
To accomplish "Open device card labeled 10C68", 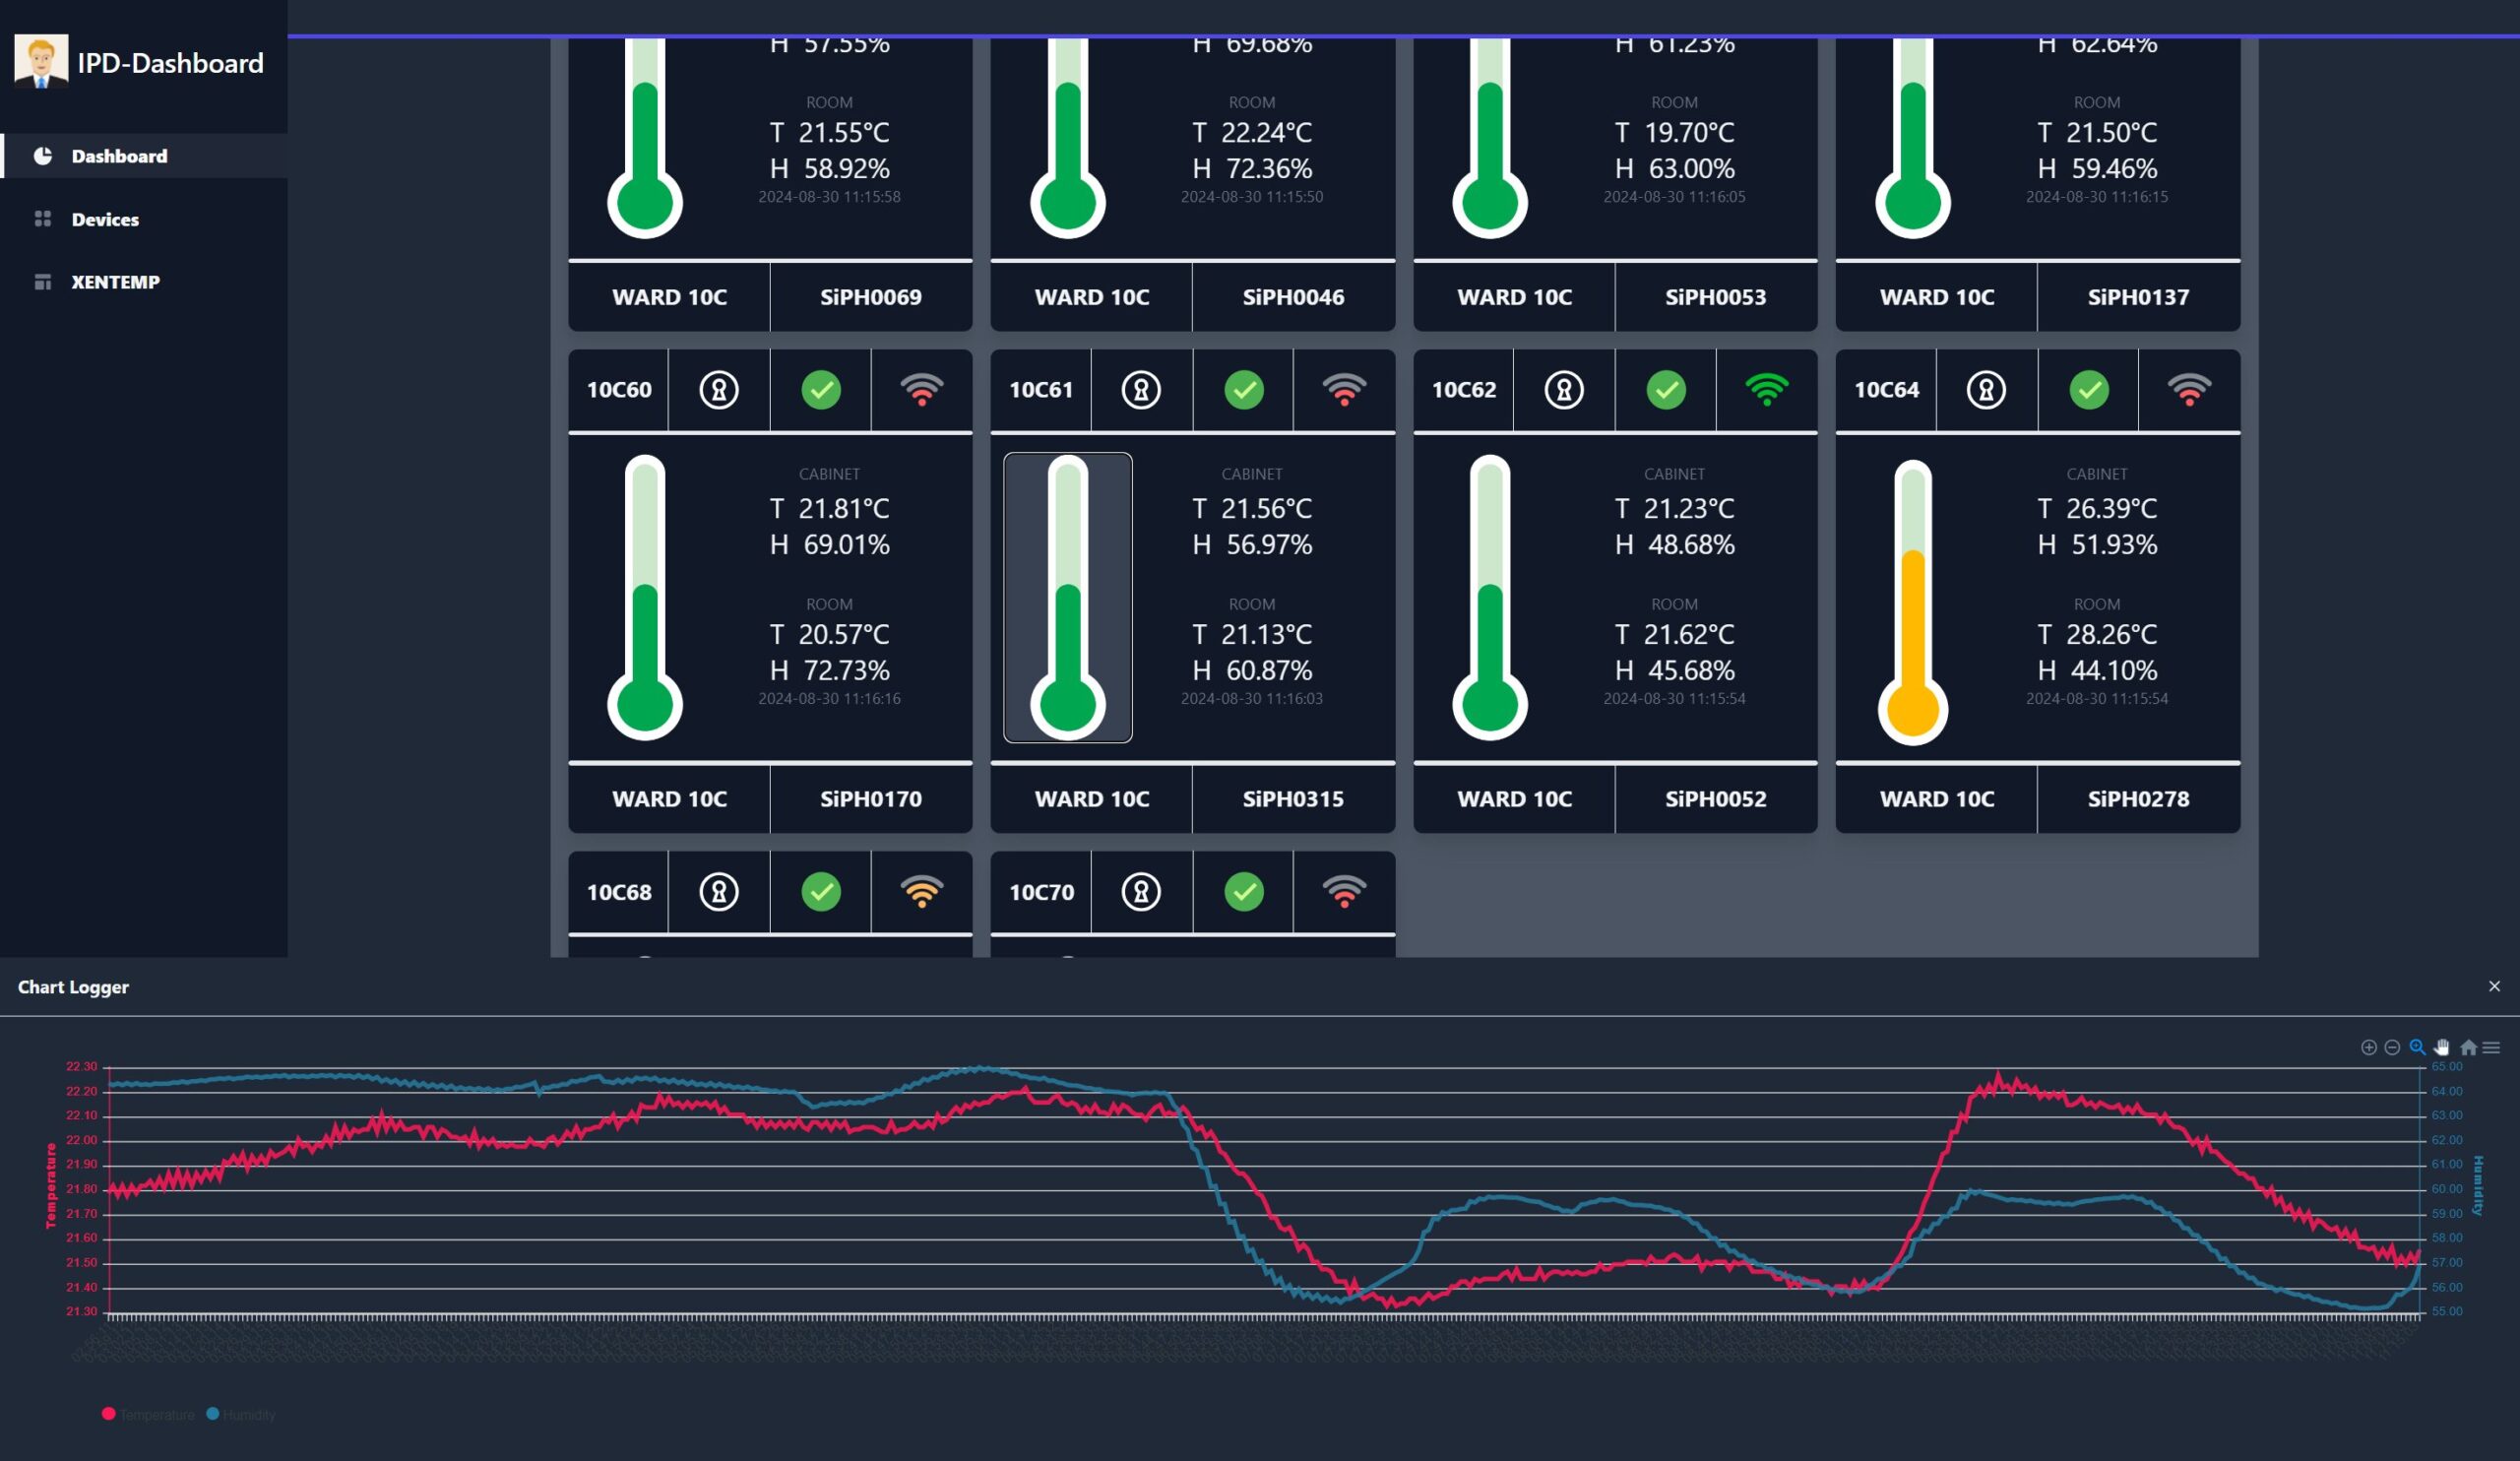I will [x=619, y=892].
